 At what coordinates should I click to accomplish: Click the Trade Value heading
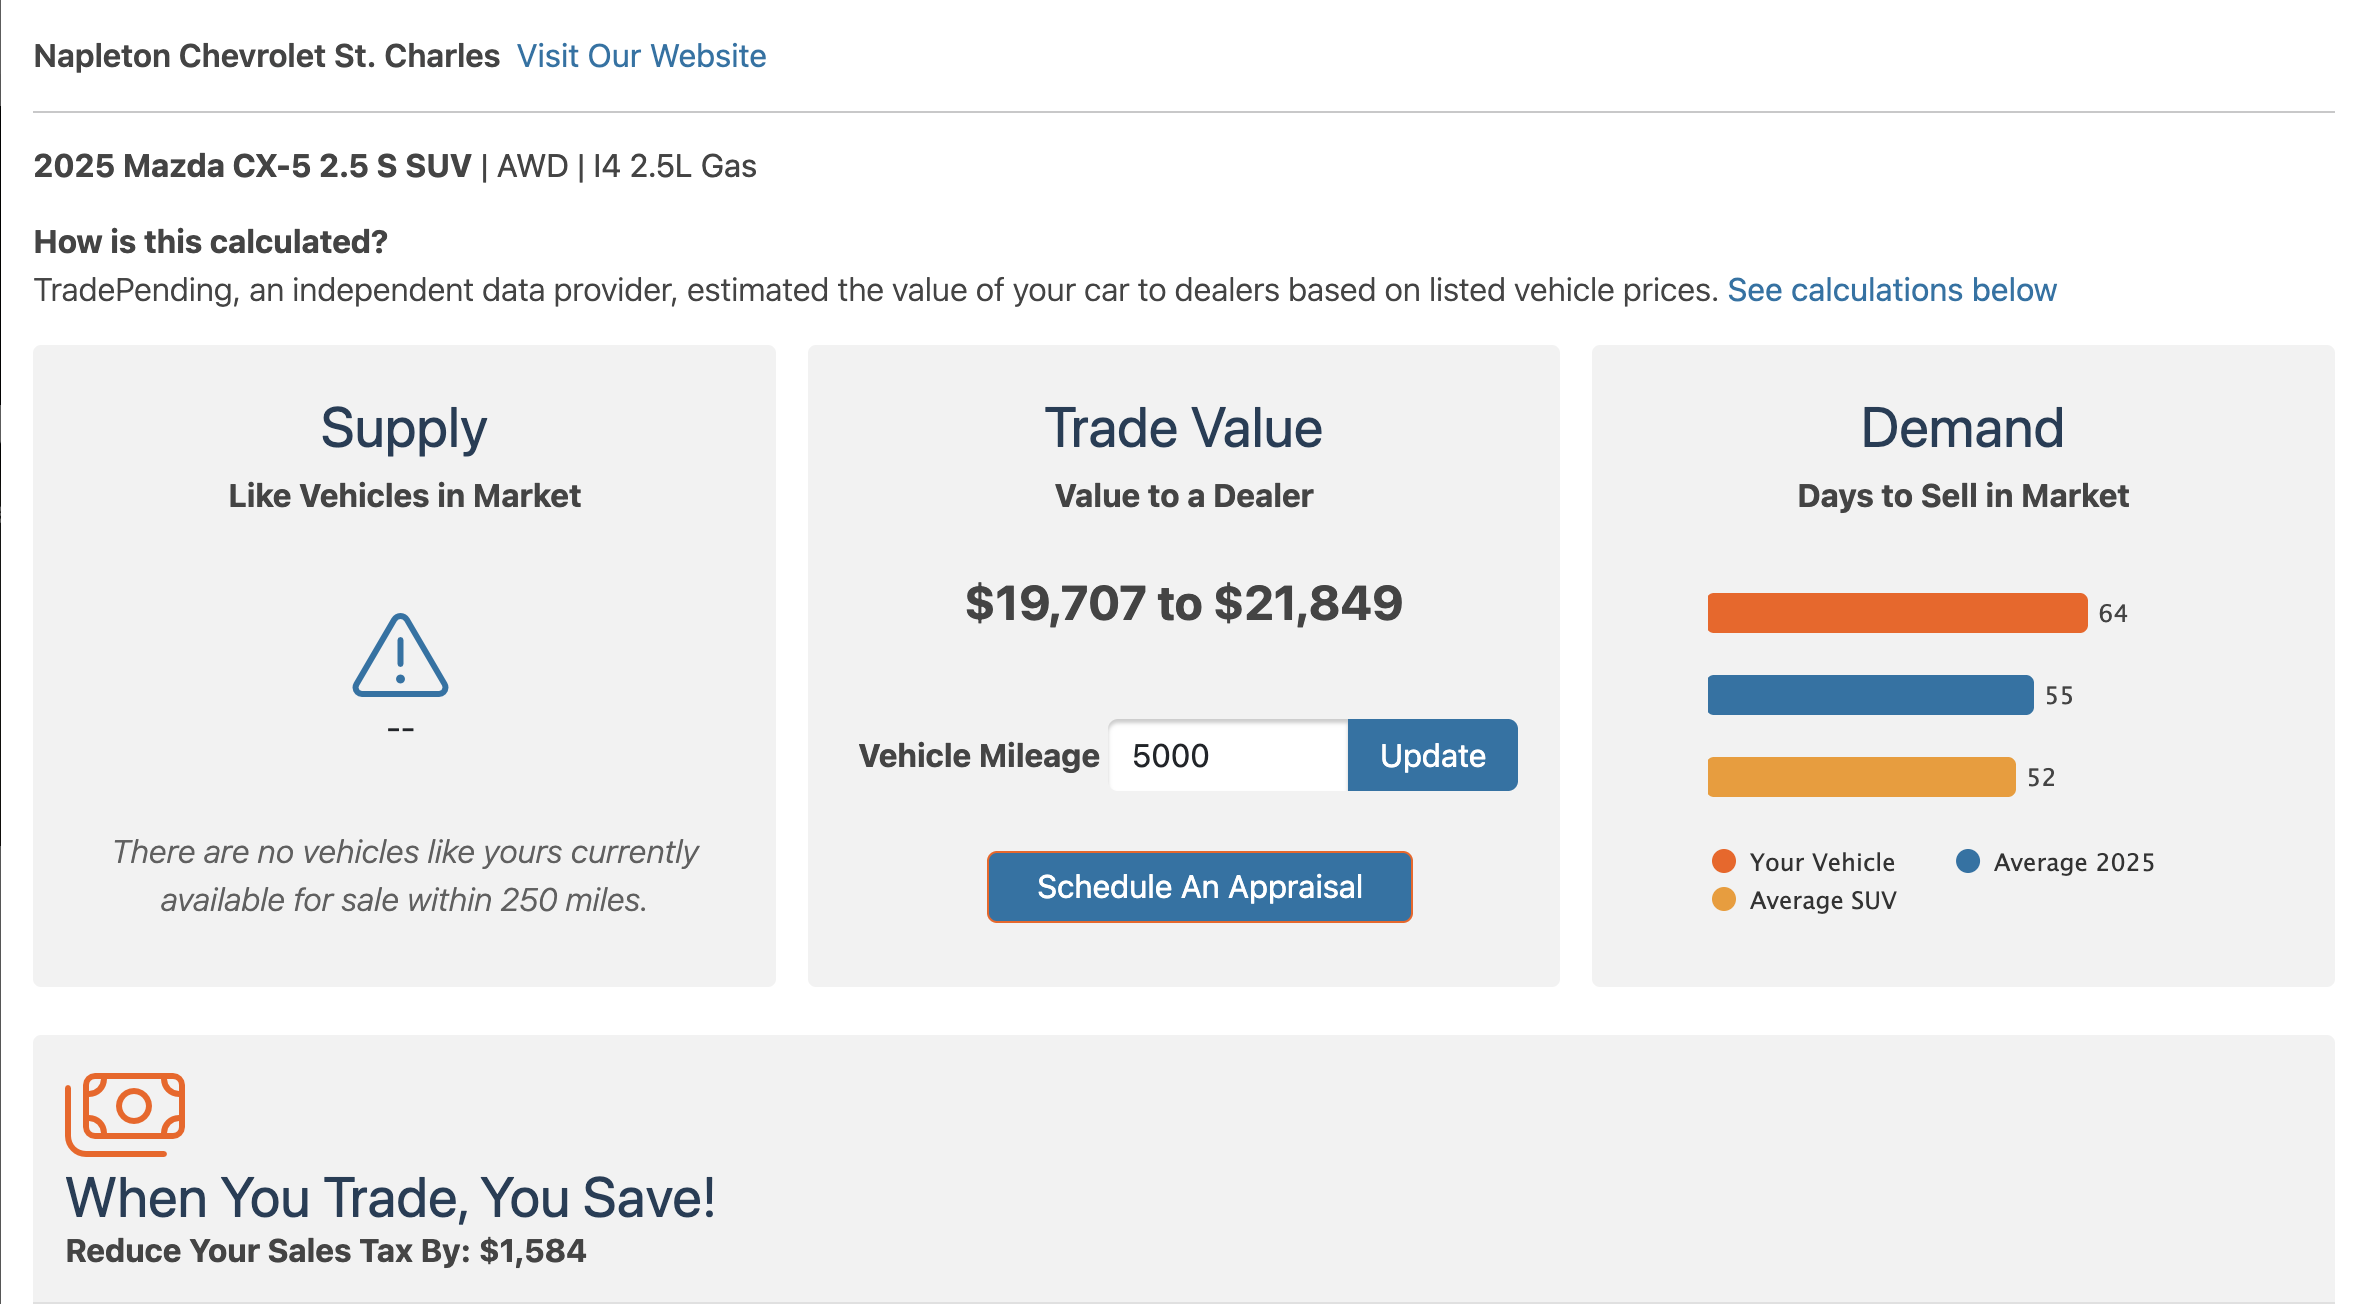click(1183, 429)
